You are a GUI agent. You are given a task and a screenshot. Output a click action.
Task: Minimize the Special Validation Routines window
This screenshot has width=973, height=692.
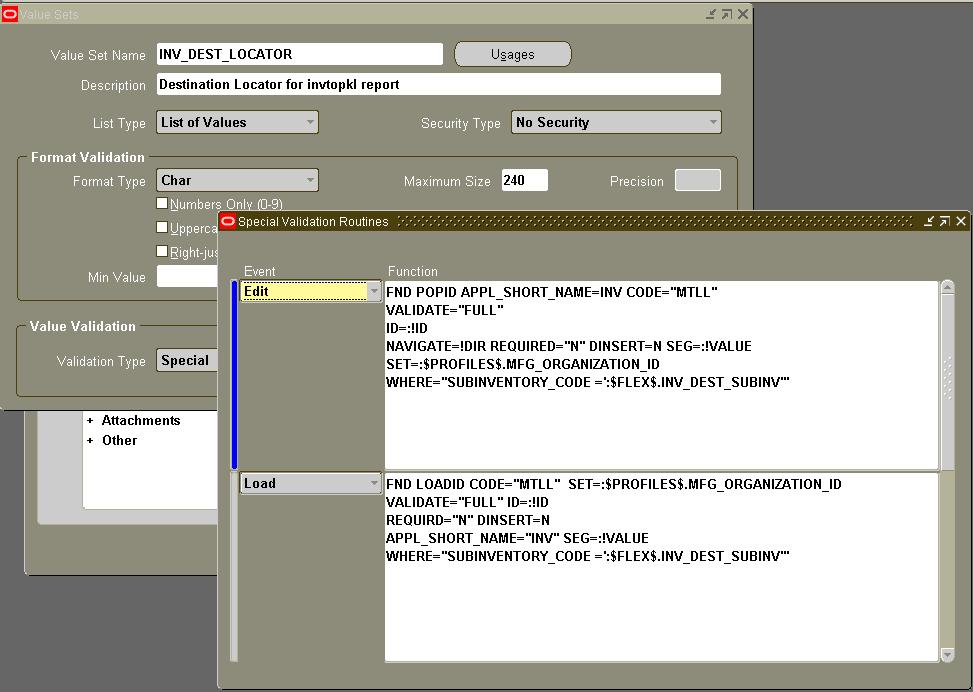[928, 221]
